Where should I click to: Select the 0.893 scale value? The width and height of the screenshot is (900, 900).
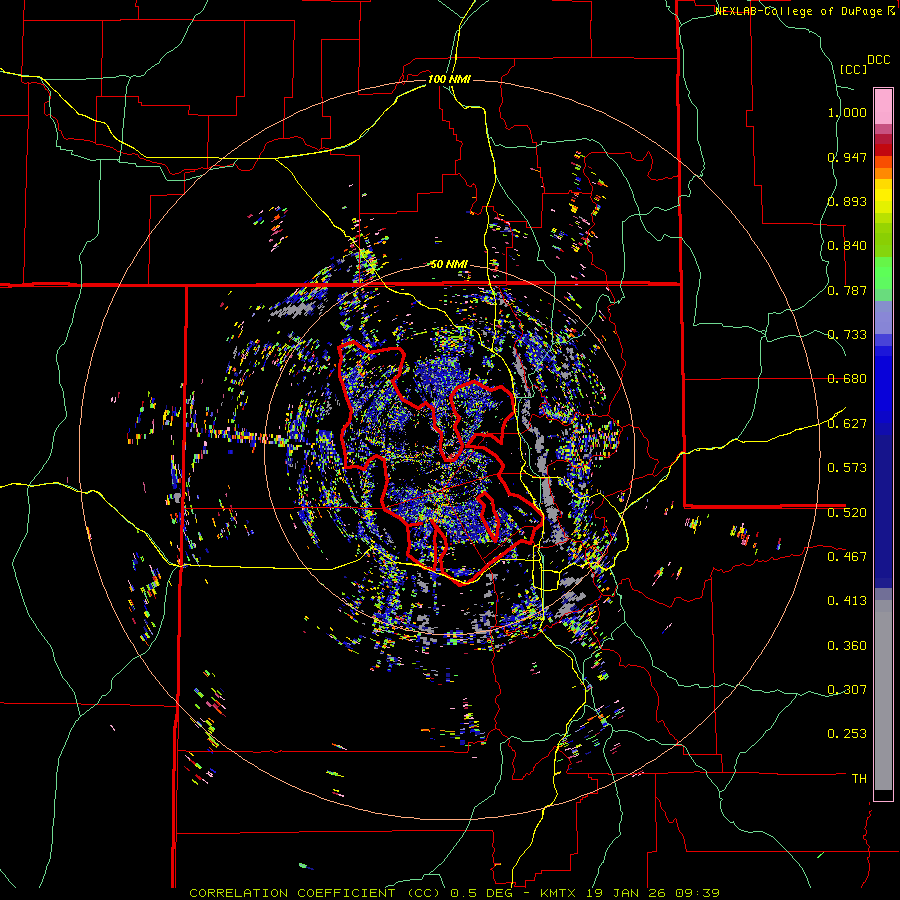point(847,201)
